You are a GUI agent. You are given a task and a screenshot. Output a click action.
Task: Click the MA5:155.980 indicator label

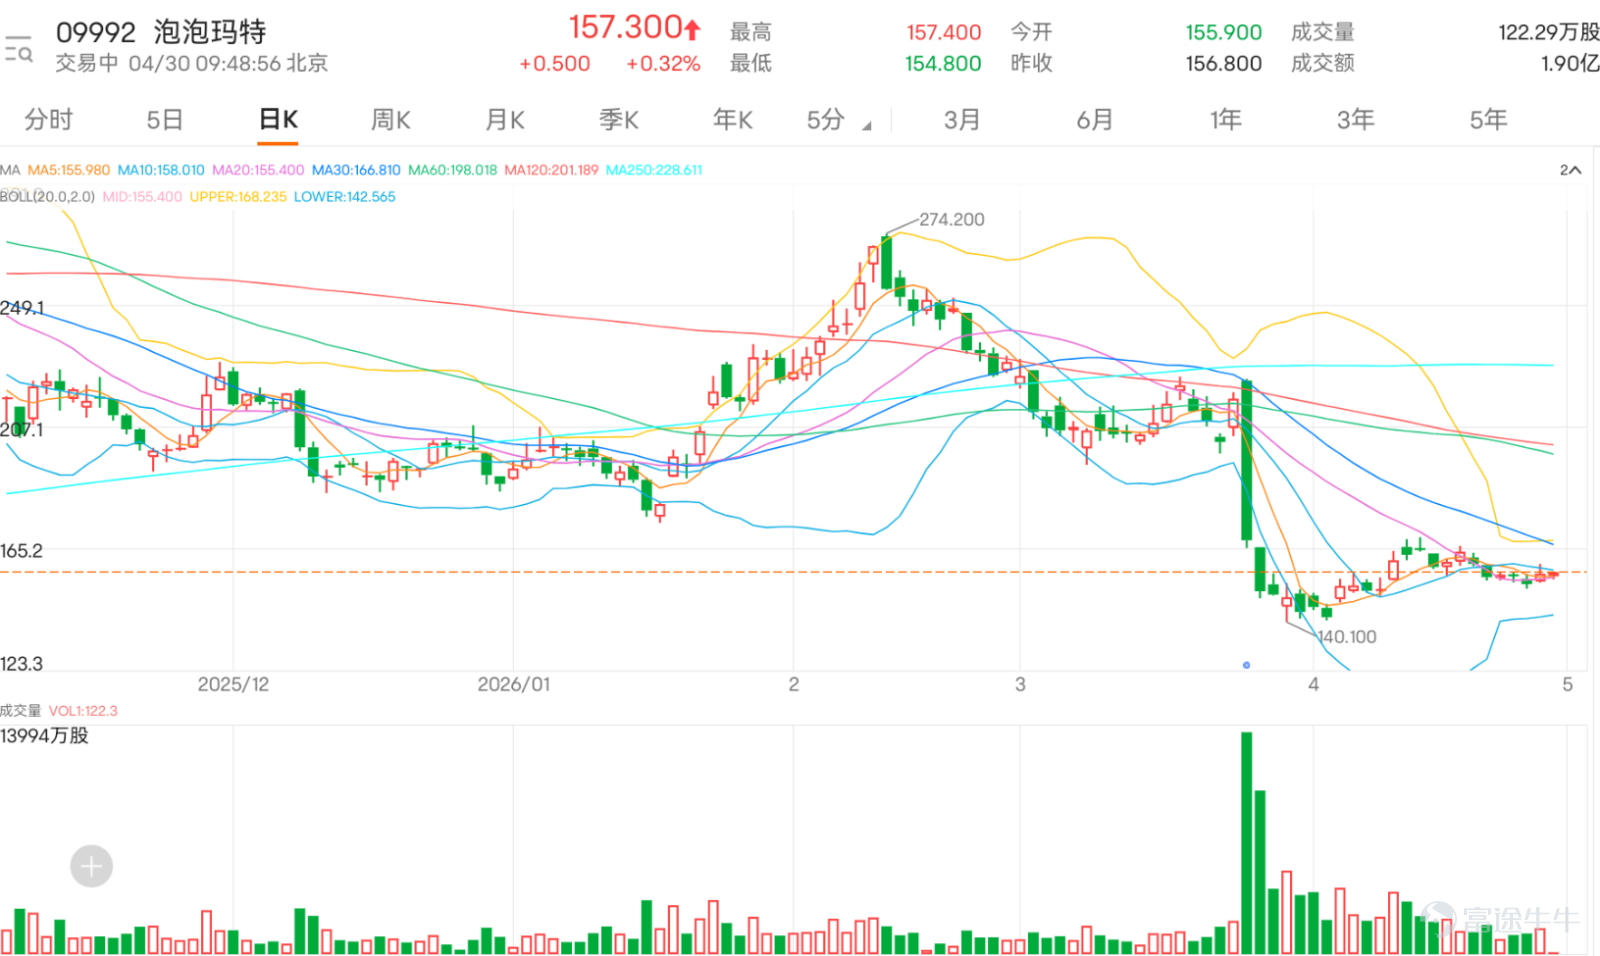click(x=69, y=170)
